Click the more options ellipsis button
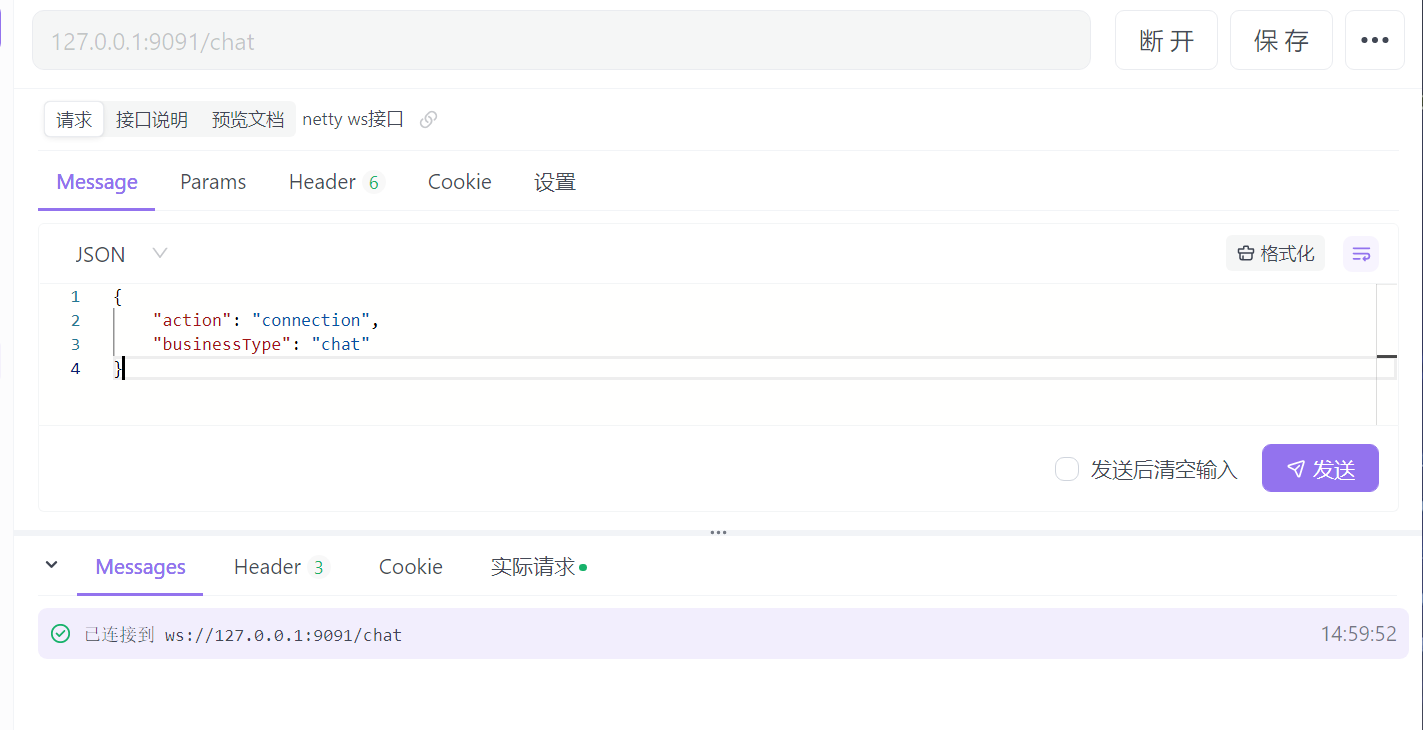Image resolution: width=1423 pixels, height=730 pixels. (x=1374, y=40)
